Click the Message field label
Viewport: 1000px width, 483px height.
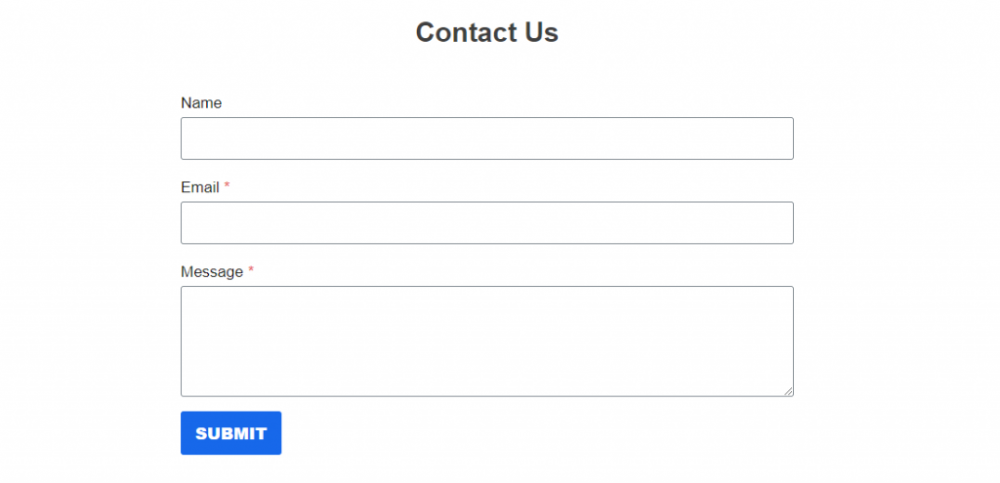point(212,272)
